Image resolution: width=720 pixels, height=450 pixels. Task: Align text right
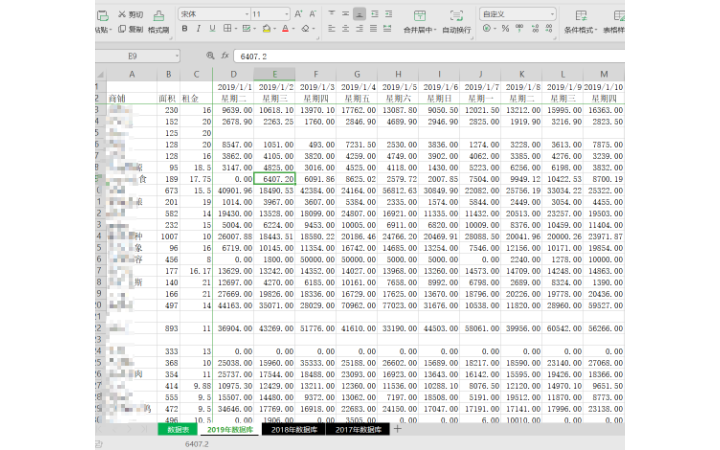coord(360,29)
